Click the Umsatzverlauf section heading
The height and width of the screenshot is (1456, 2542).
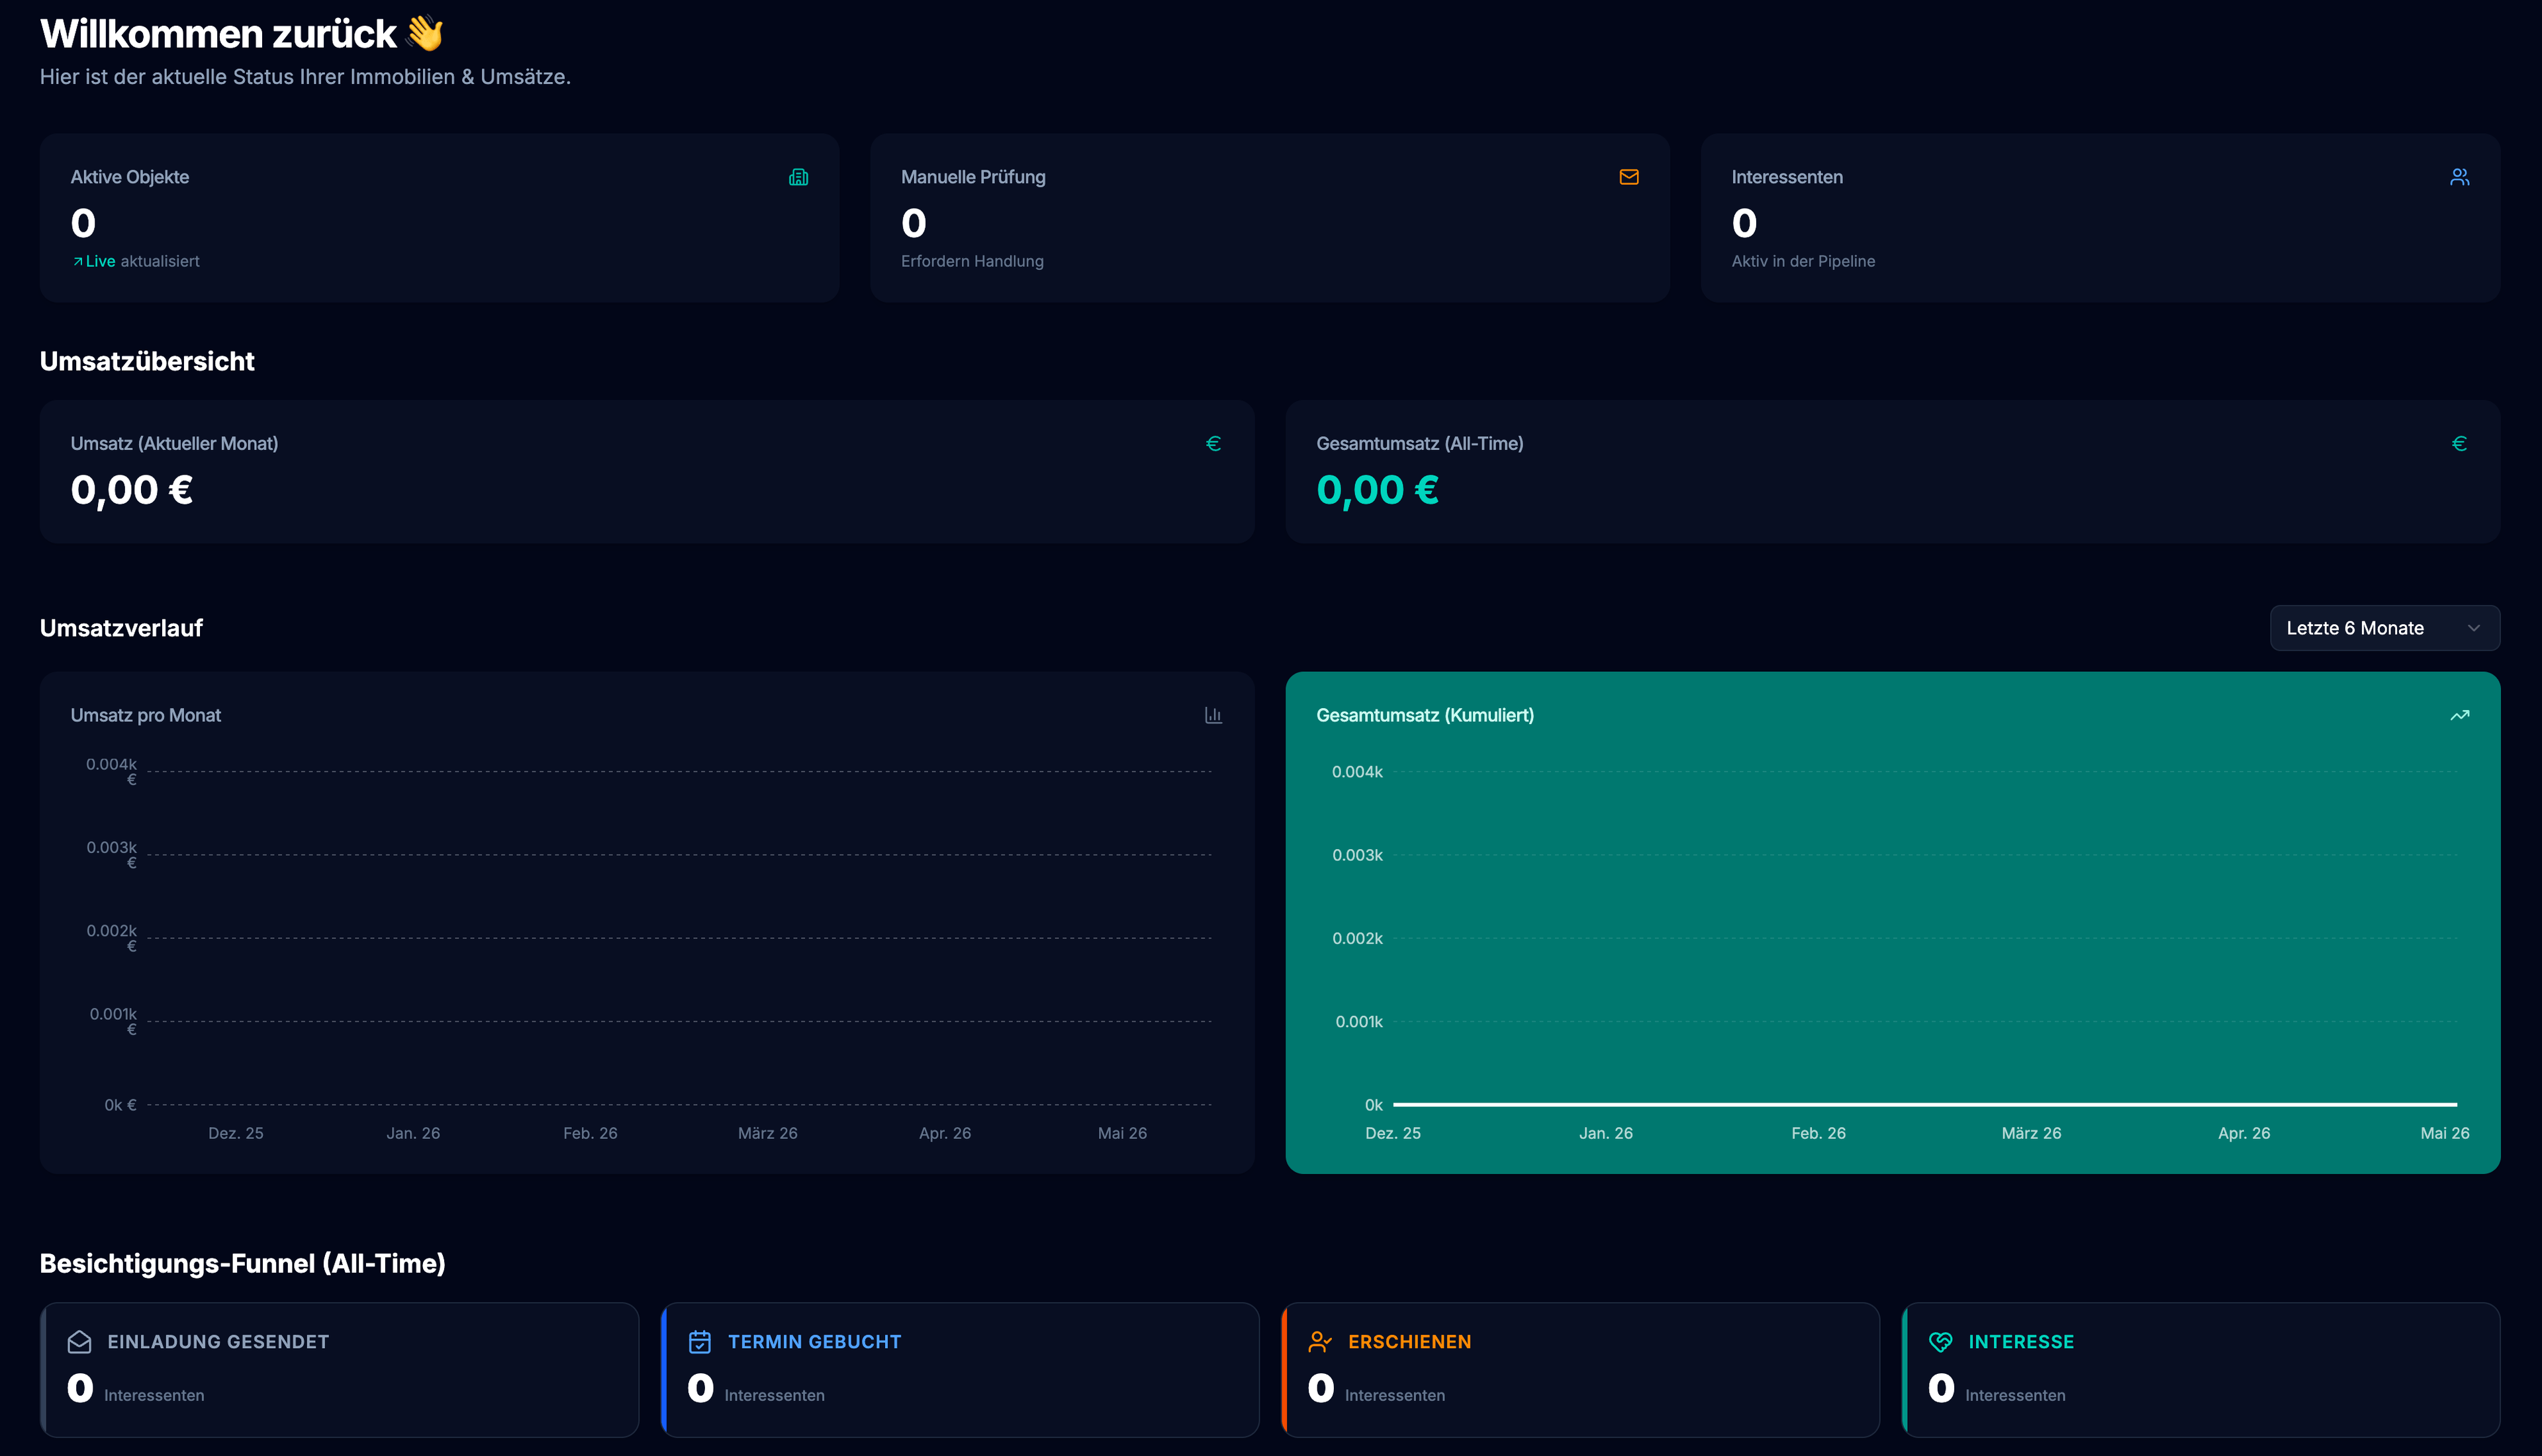coord(121,628)
